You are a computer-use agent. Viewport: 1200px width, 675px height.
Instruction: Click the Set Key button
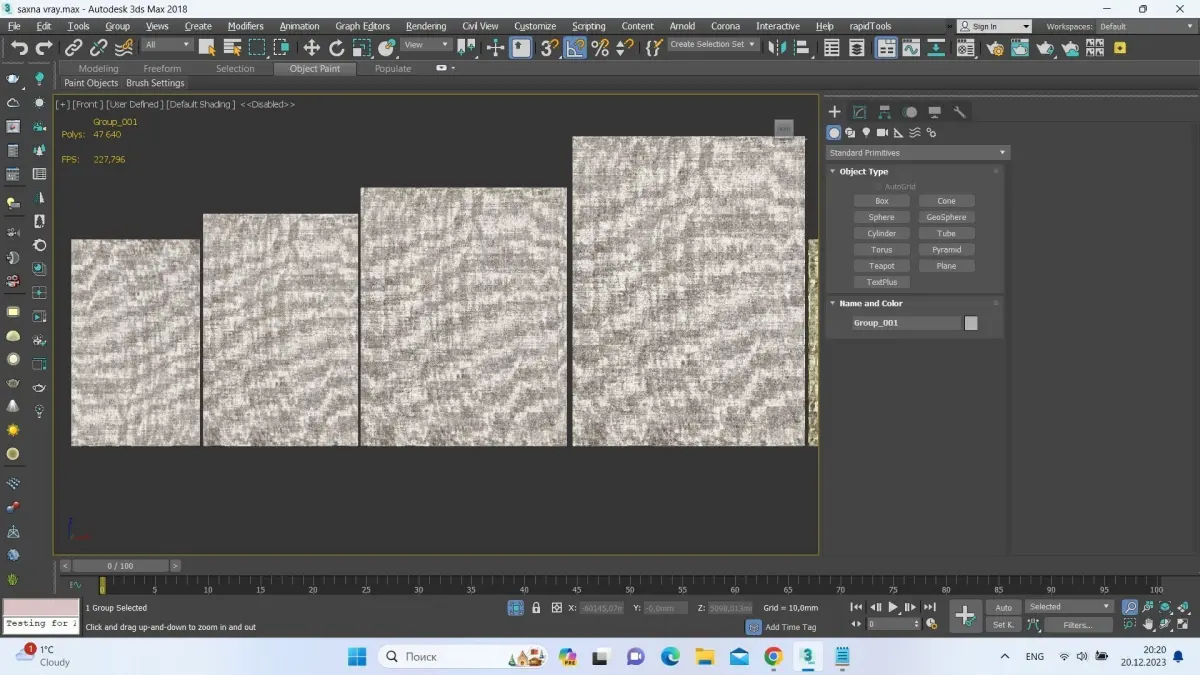pos(1003,625)
